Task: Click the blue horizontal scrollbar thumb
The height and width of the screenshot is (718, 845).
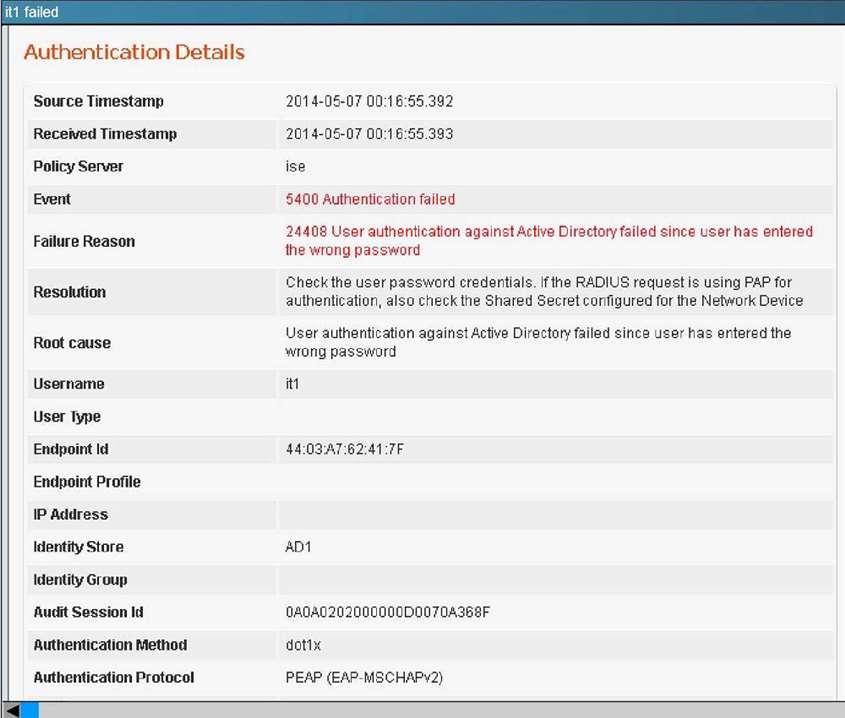Action: click(x=30, y=709)
